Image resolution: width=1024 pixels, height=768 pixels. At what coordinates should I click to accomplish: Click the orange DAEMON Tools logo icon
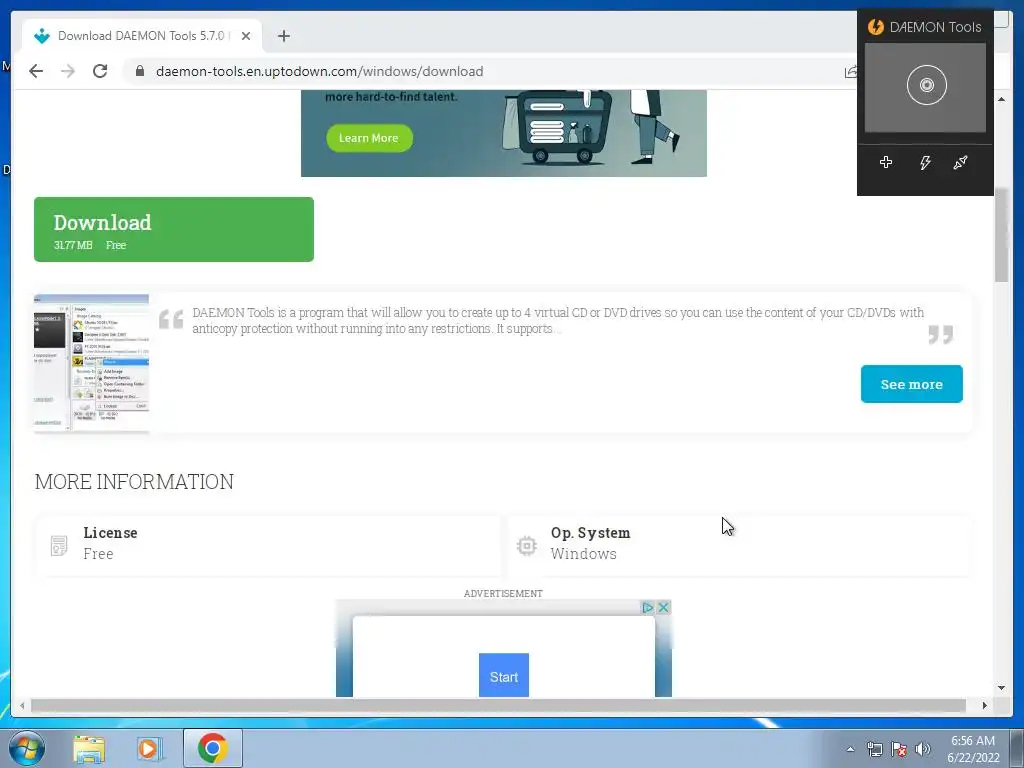[876, 27]
